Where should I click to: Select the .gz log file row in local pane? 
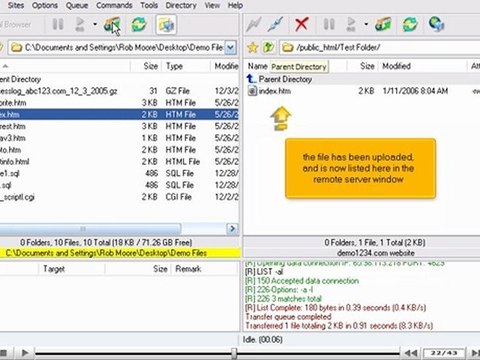119,91
